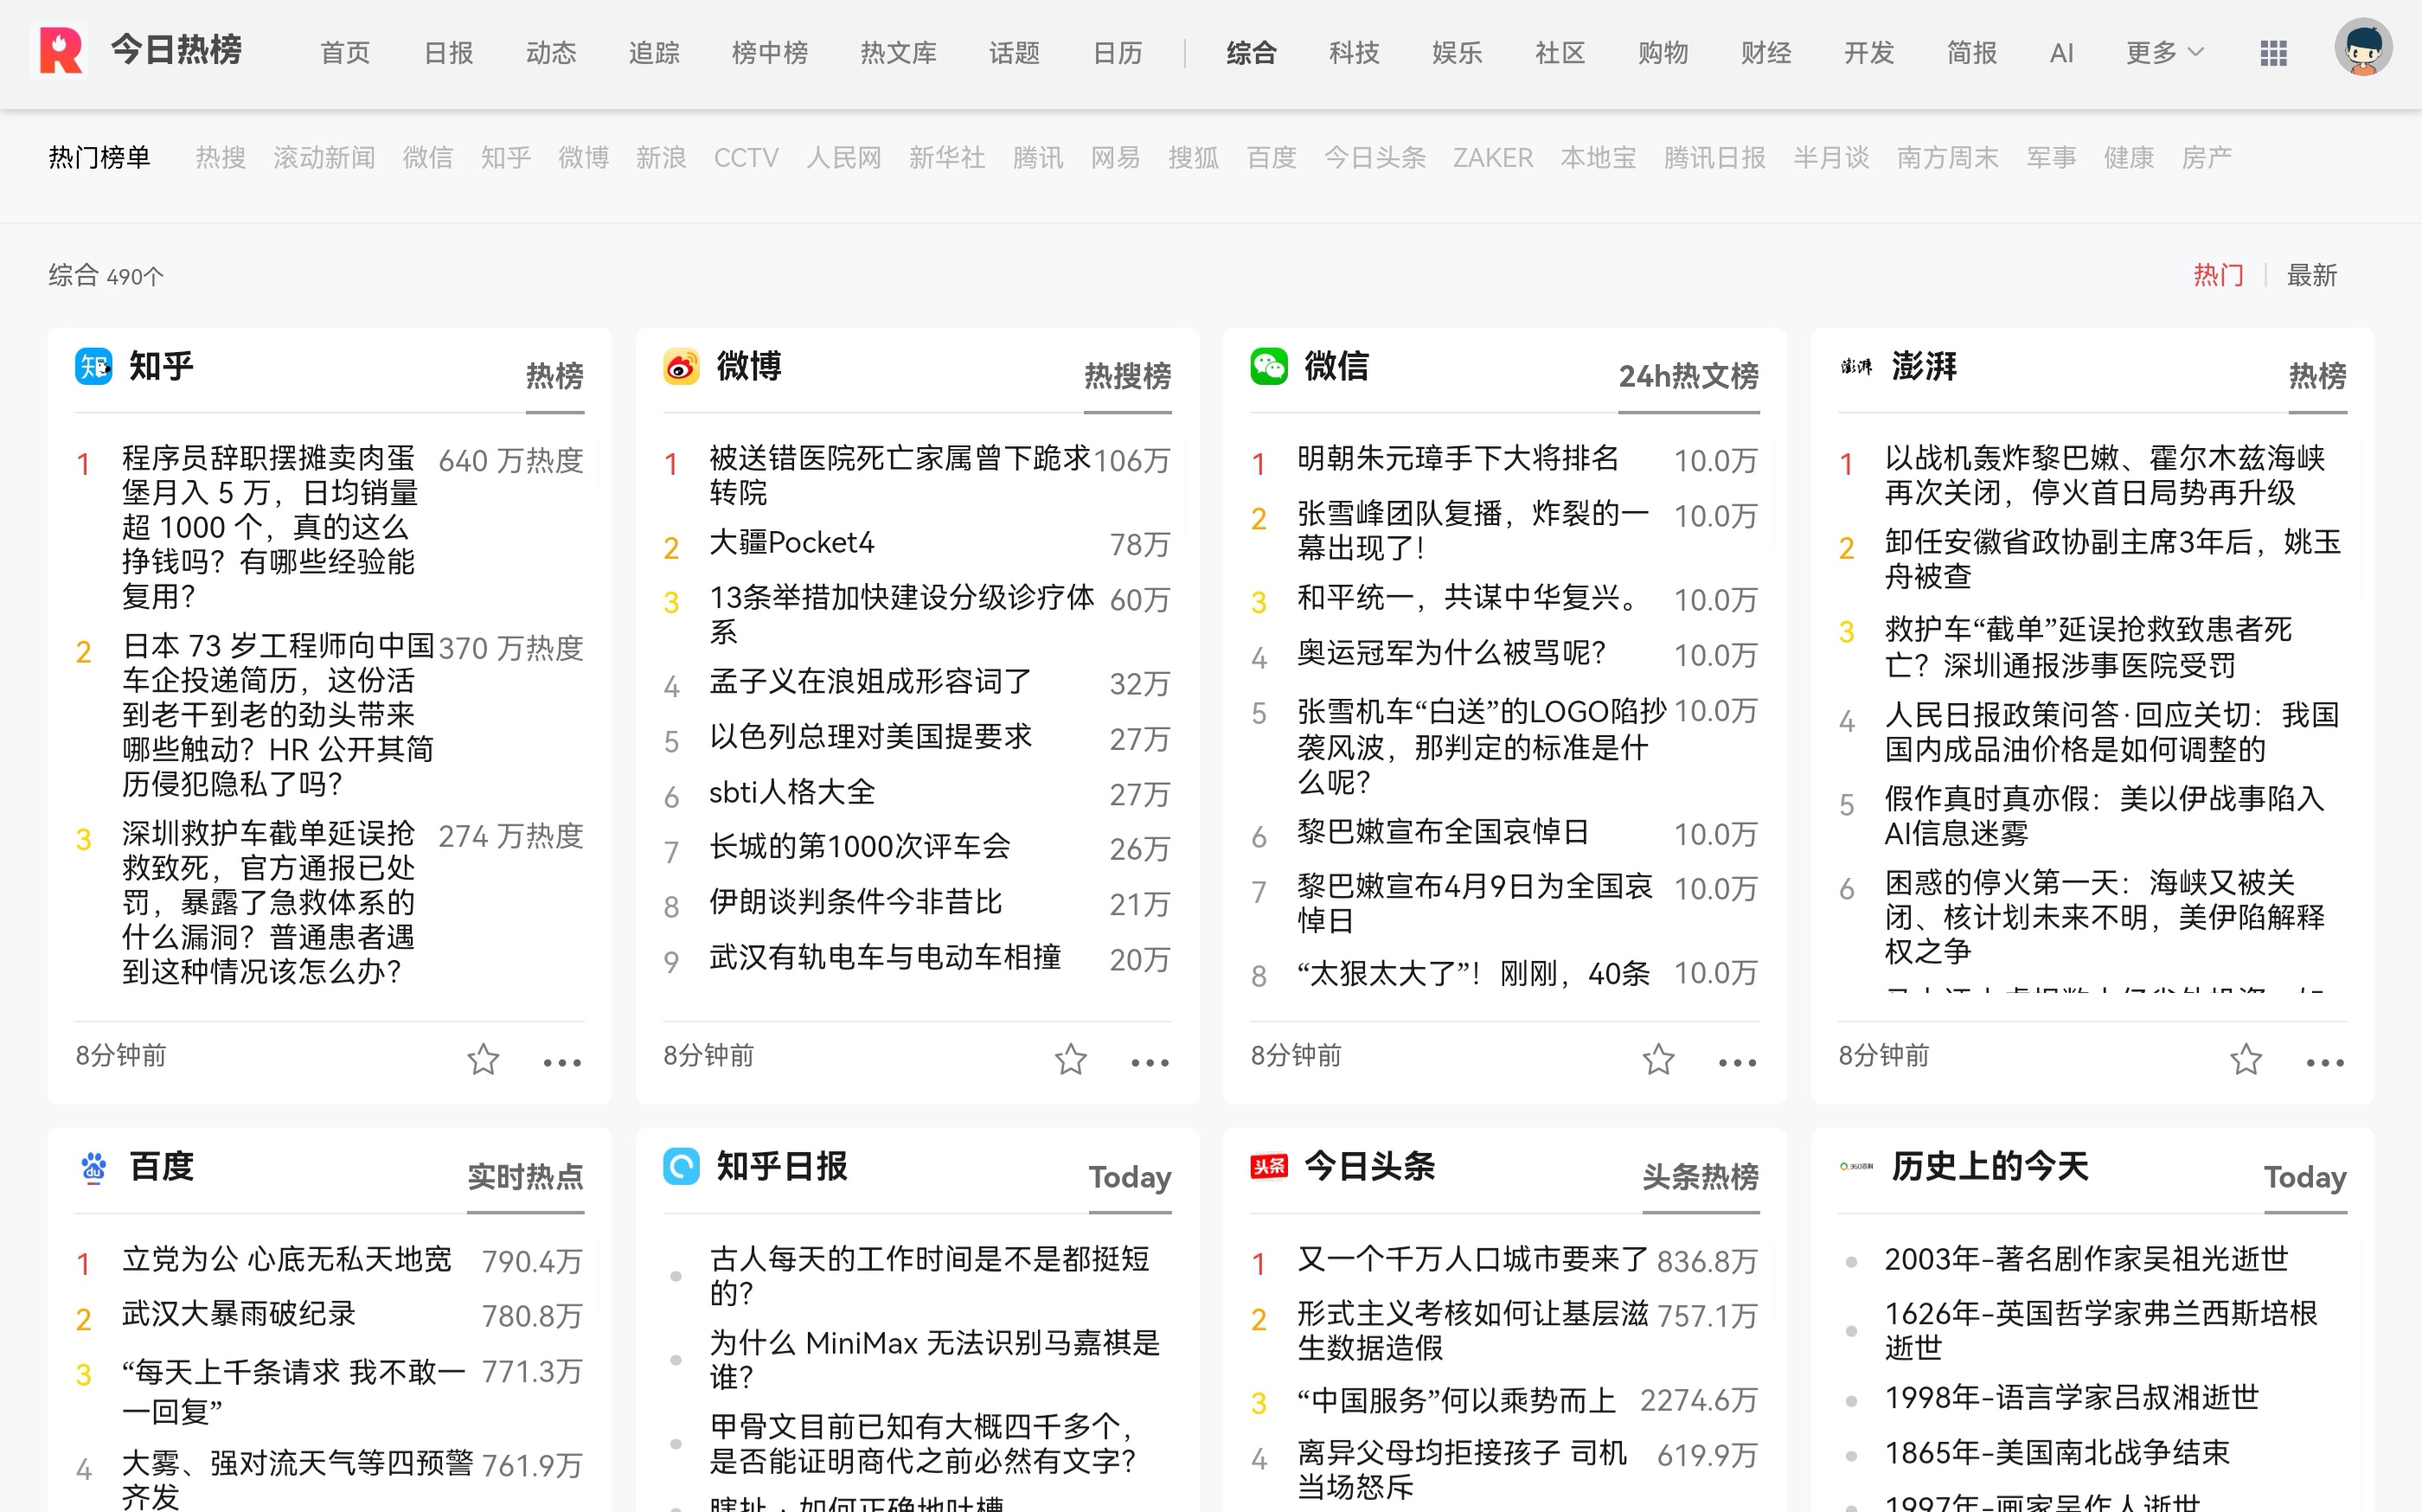The image size is (2422, 1512).
Task: Click the 综合 490个 count label
Action: coord(106,275)
